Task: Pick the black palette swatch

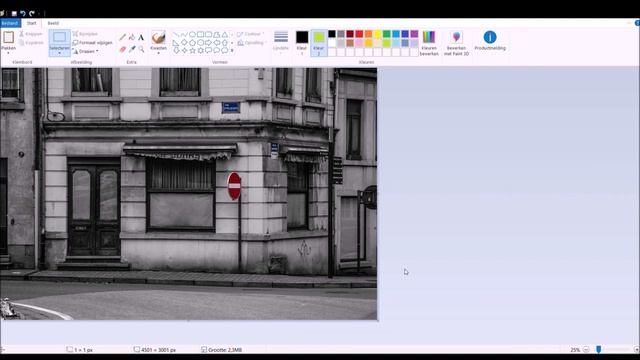Action: (332, 34)
